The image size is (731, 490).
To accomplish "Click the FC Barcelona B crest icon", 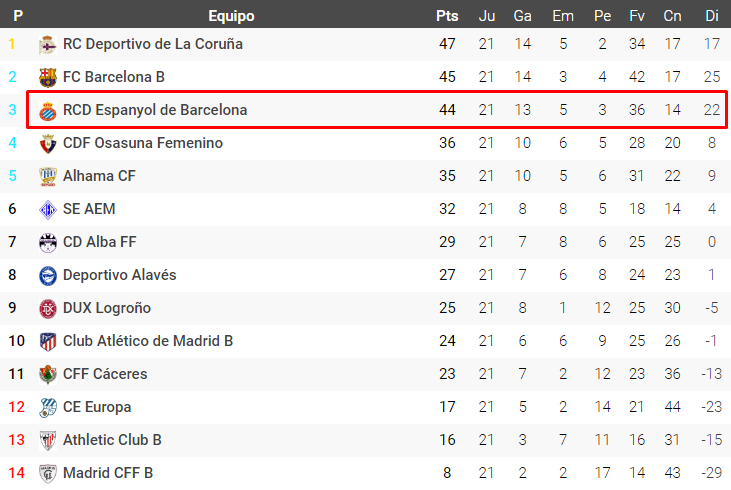I will 48,77.
